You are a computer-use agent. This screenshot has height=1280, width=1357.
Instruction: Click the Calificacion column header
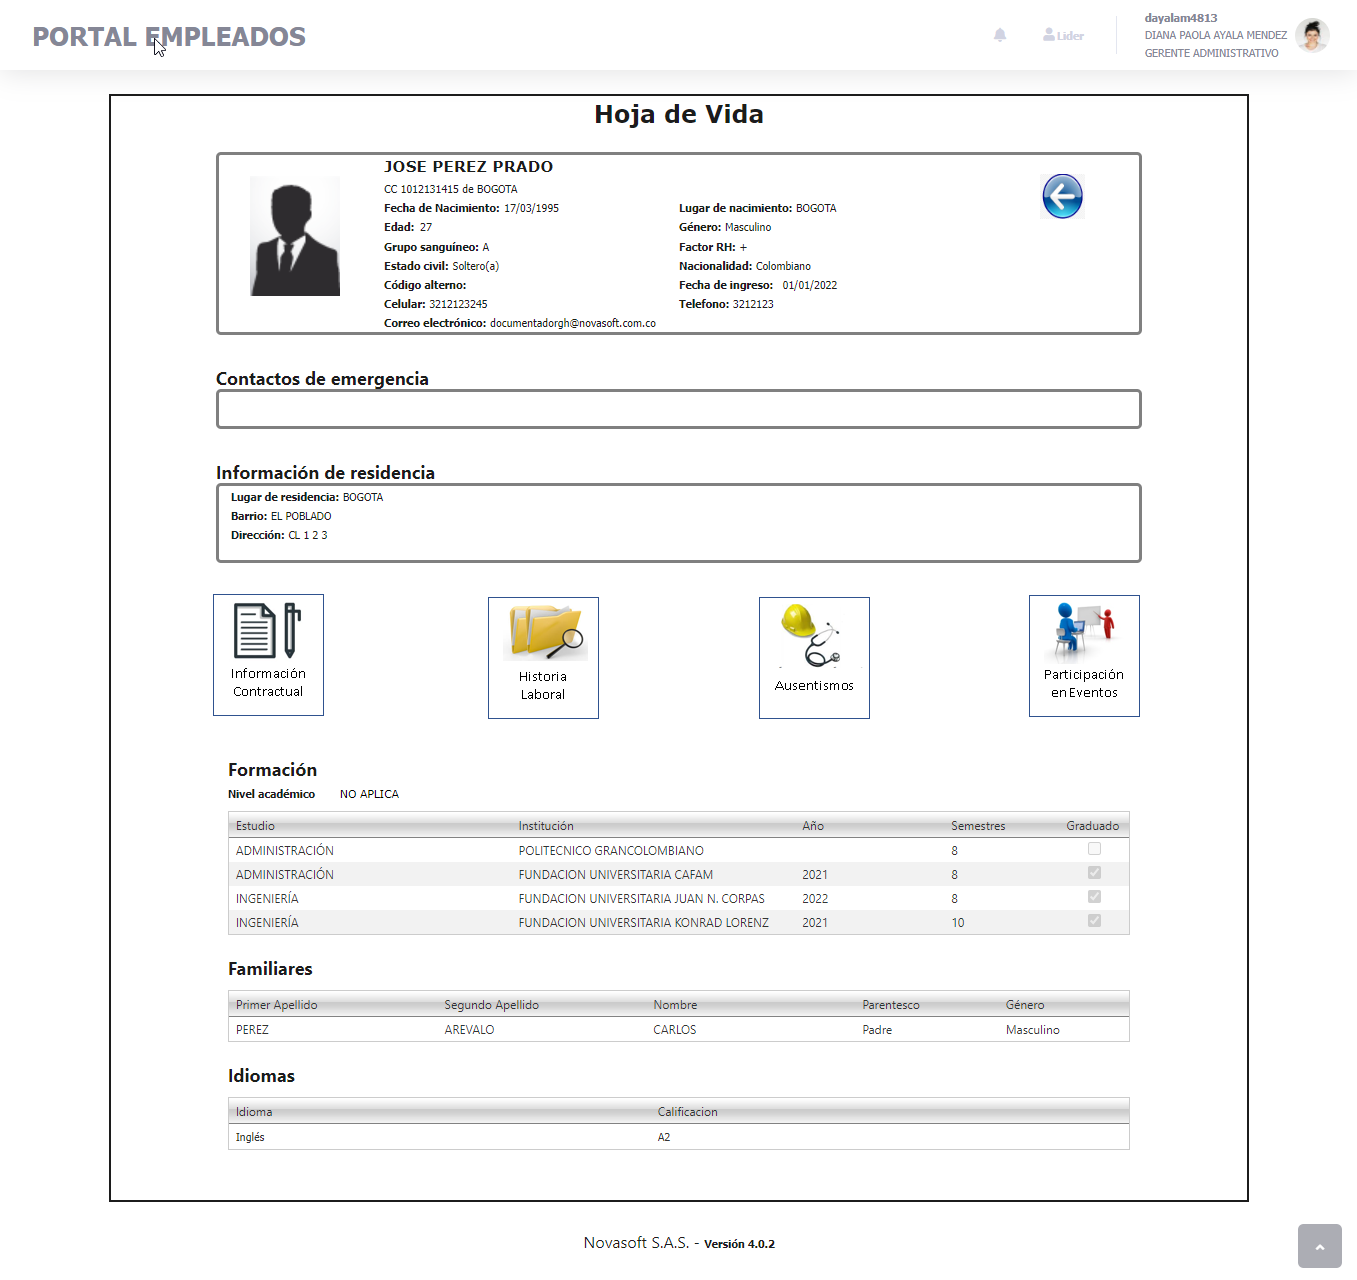(688, 1112)
